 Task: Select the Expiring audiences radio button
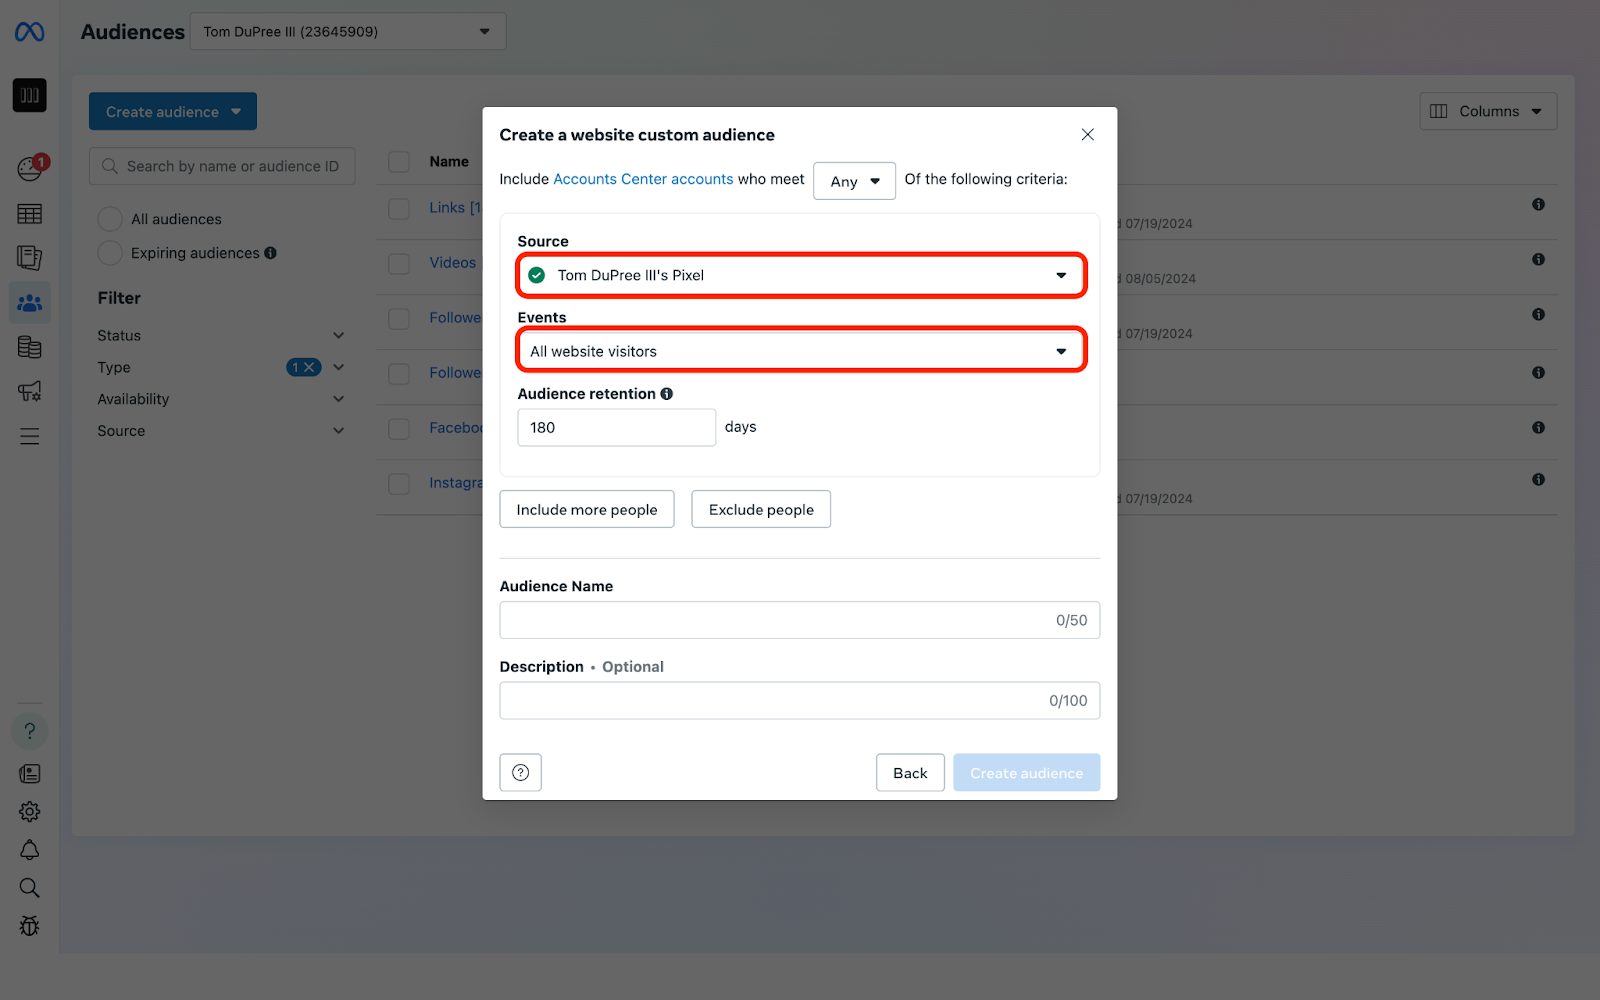click(110, 253)
